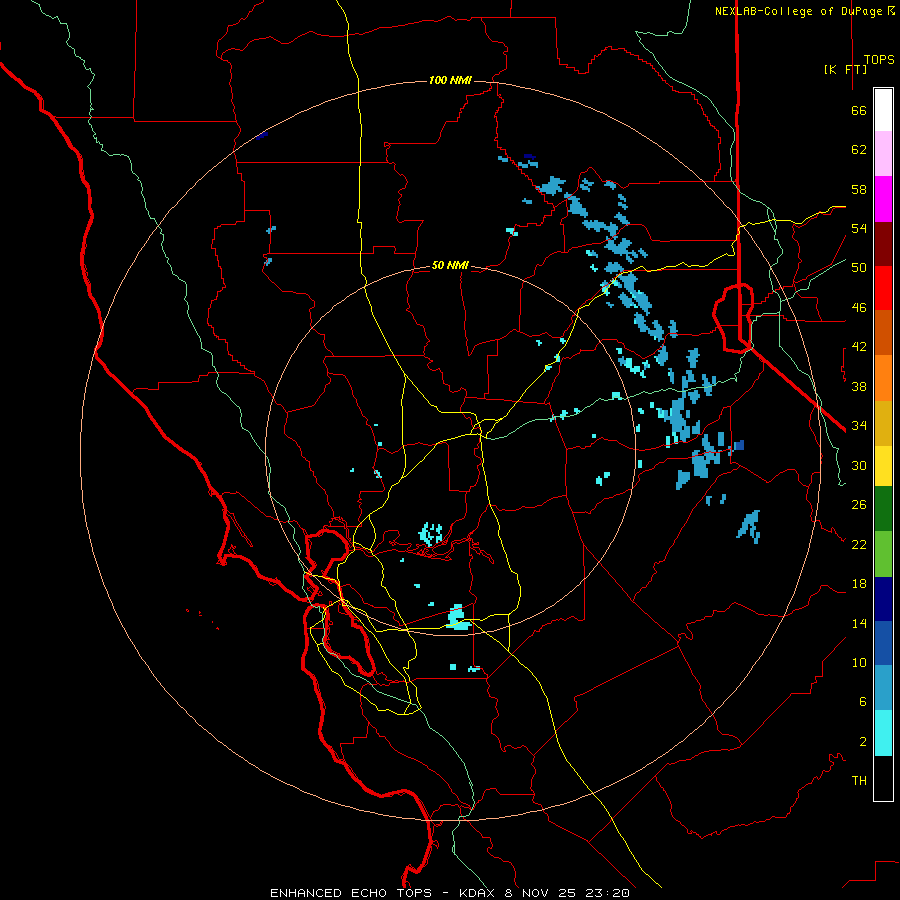
Task: Select scale value '46'
Action: tap(859, 308)
